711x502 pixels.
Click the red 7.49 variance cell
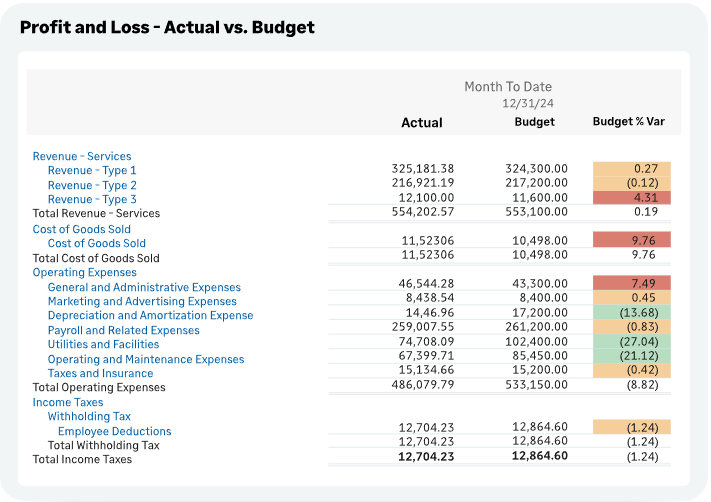(632, 283)
